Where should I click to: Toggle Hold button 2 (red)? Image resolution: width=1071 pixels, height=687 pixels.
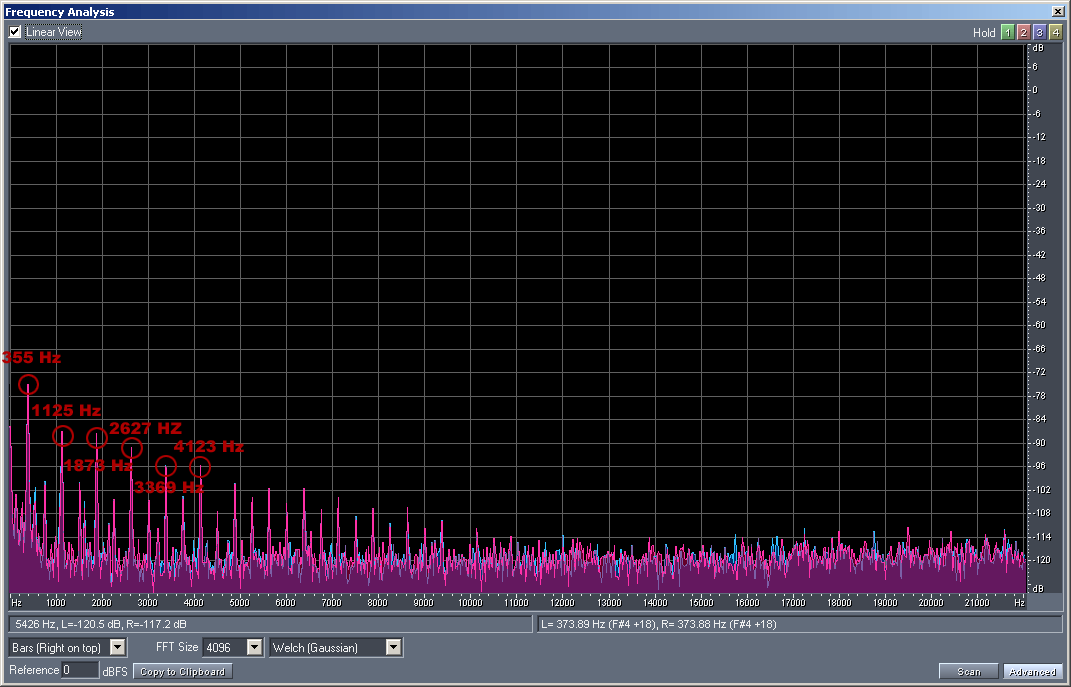[1023, 32]
